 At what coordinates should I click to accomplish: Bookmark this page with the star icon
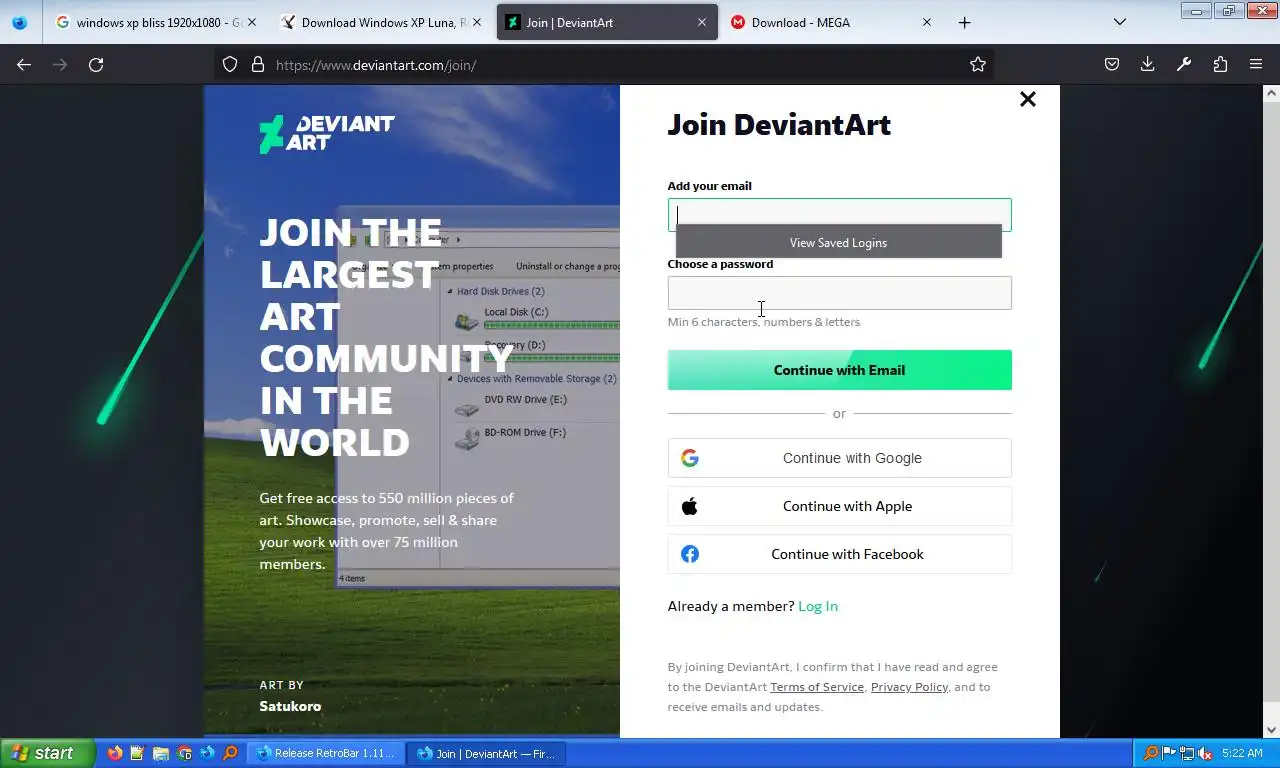point(978,64)
